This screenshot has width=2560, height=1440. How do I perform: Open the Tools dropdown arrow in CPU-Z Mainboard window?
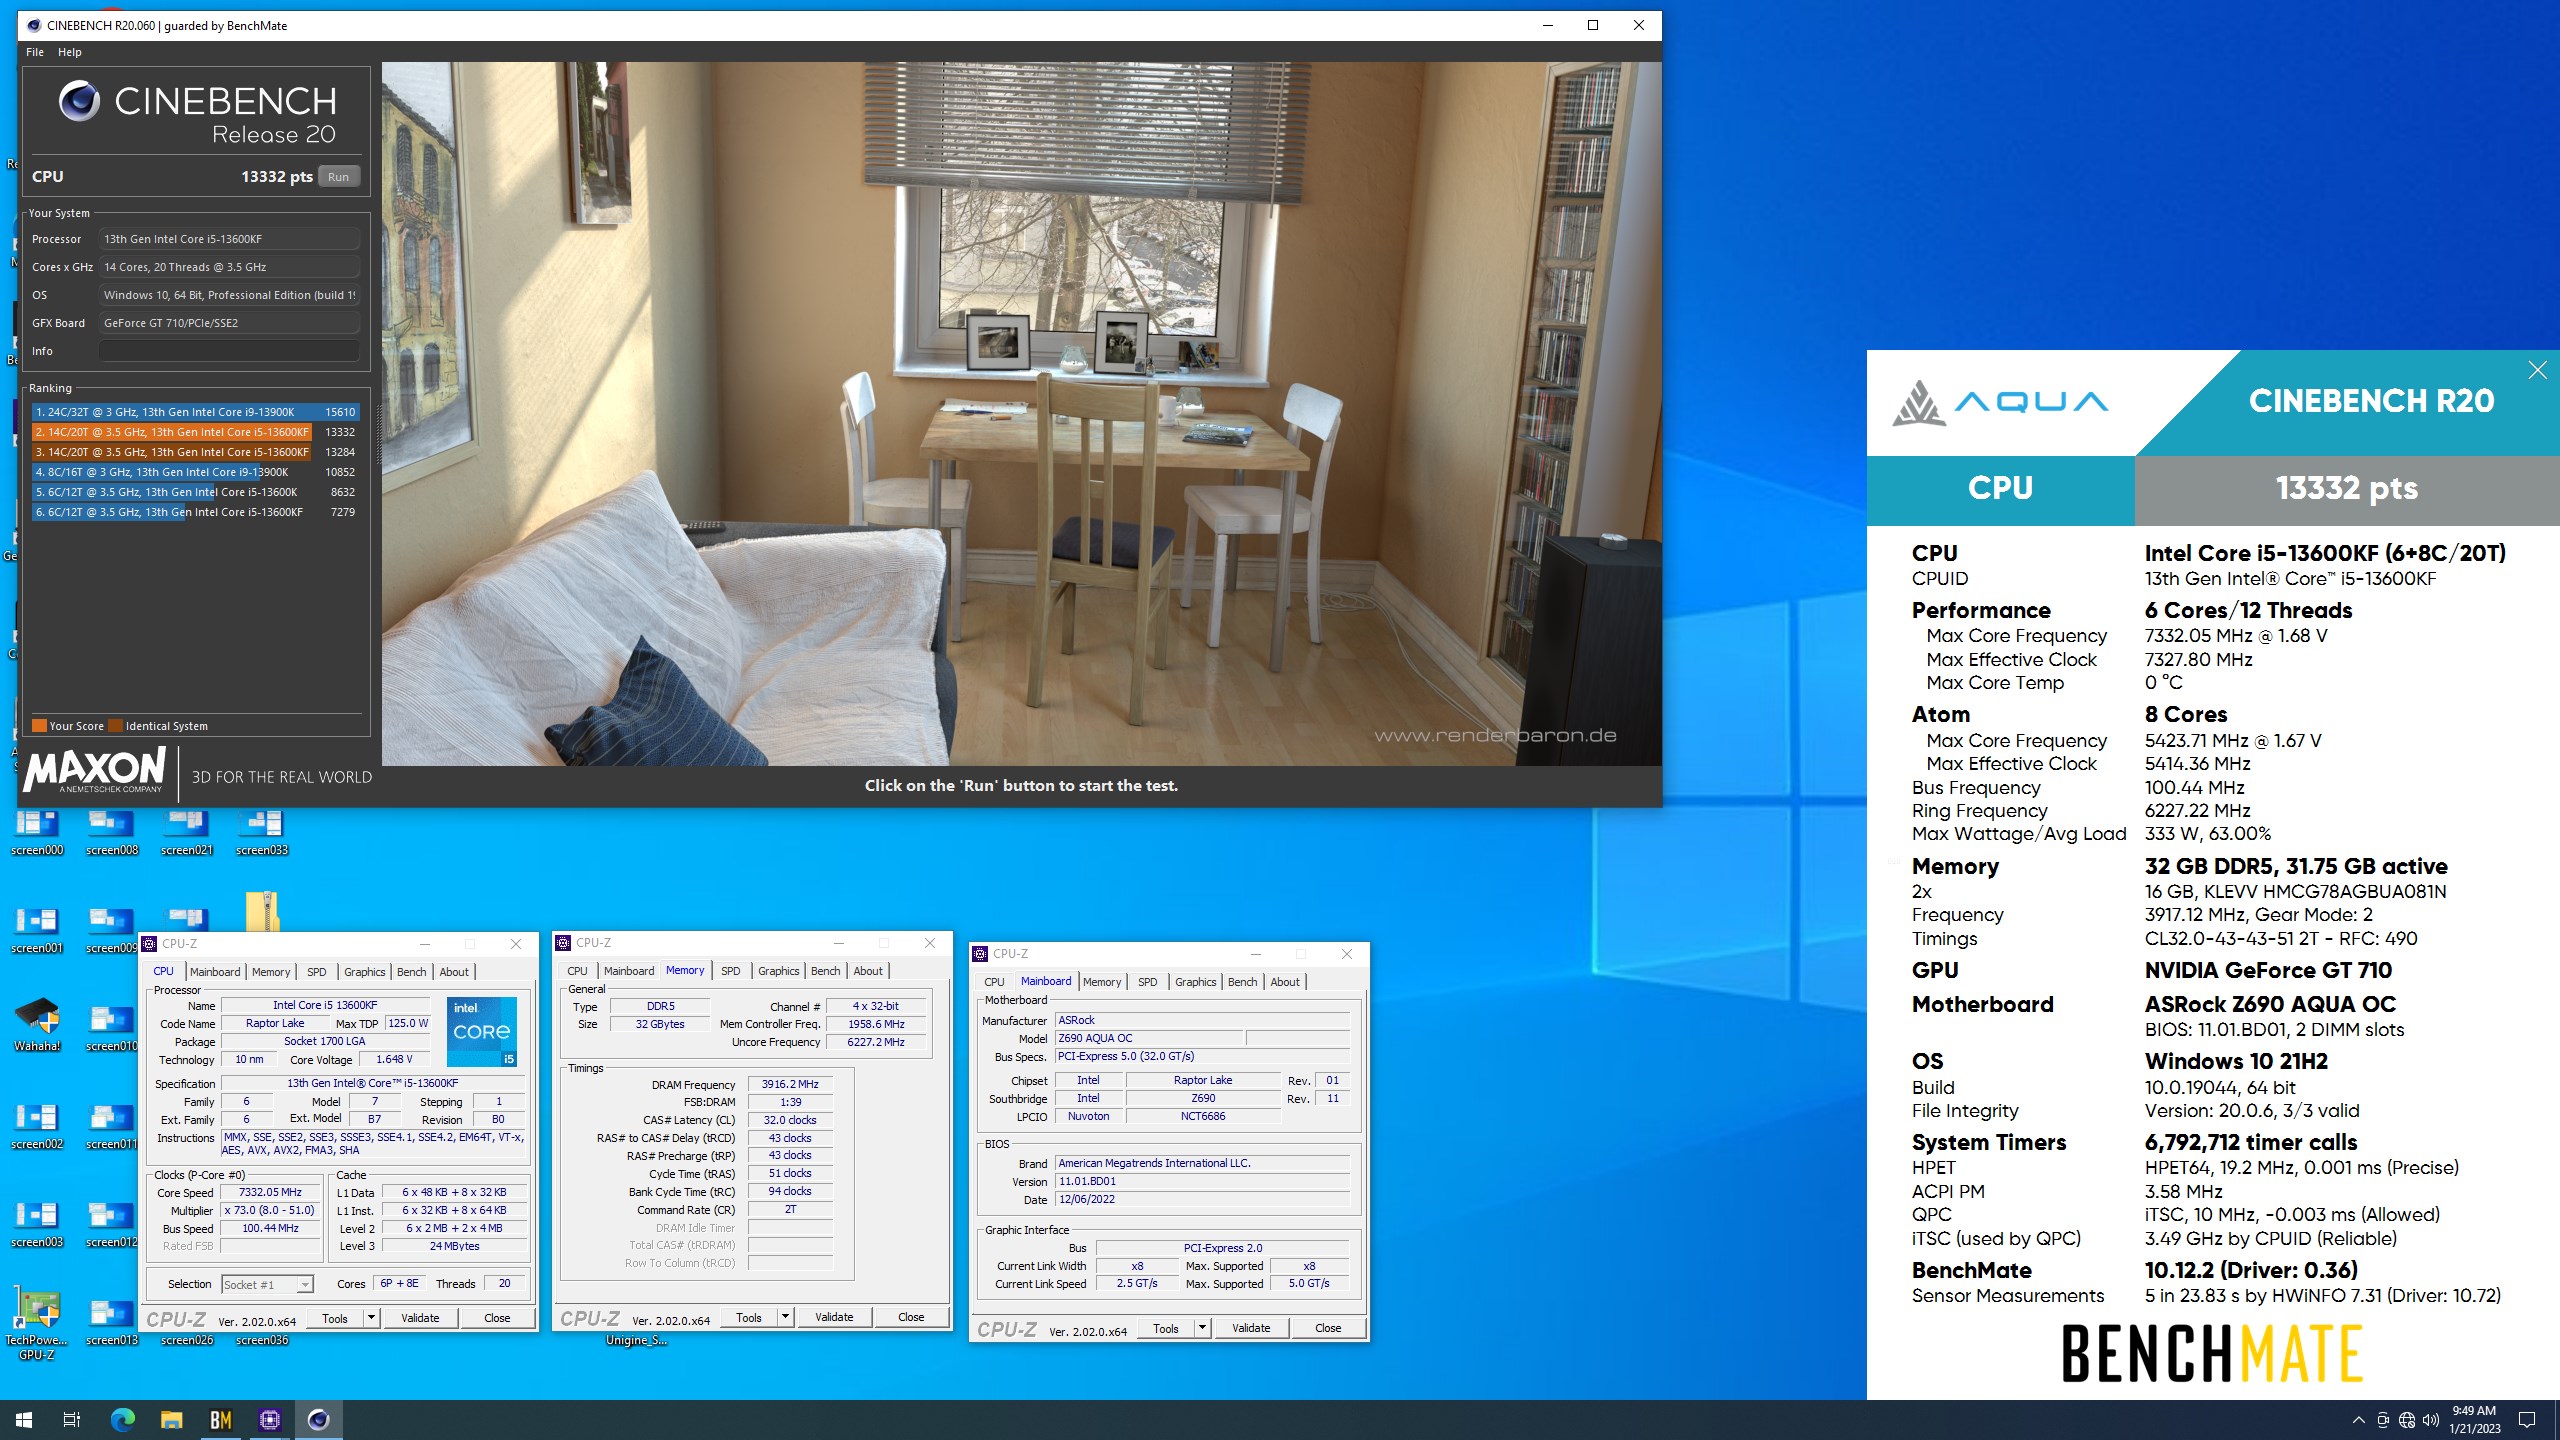[x=1202, y=1328]
